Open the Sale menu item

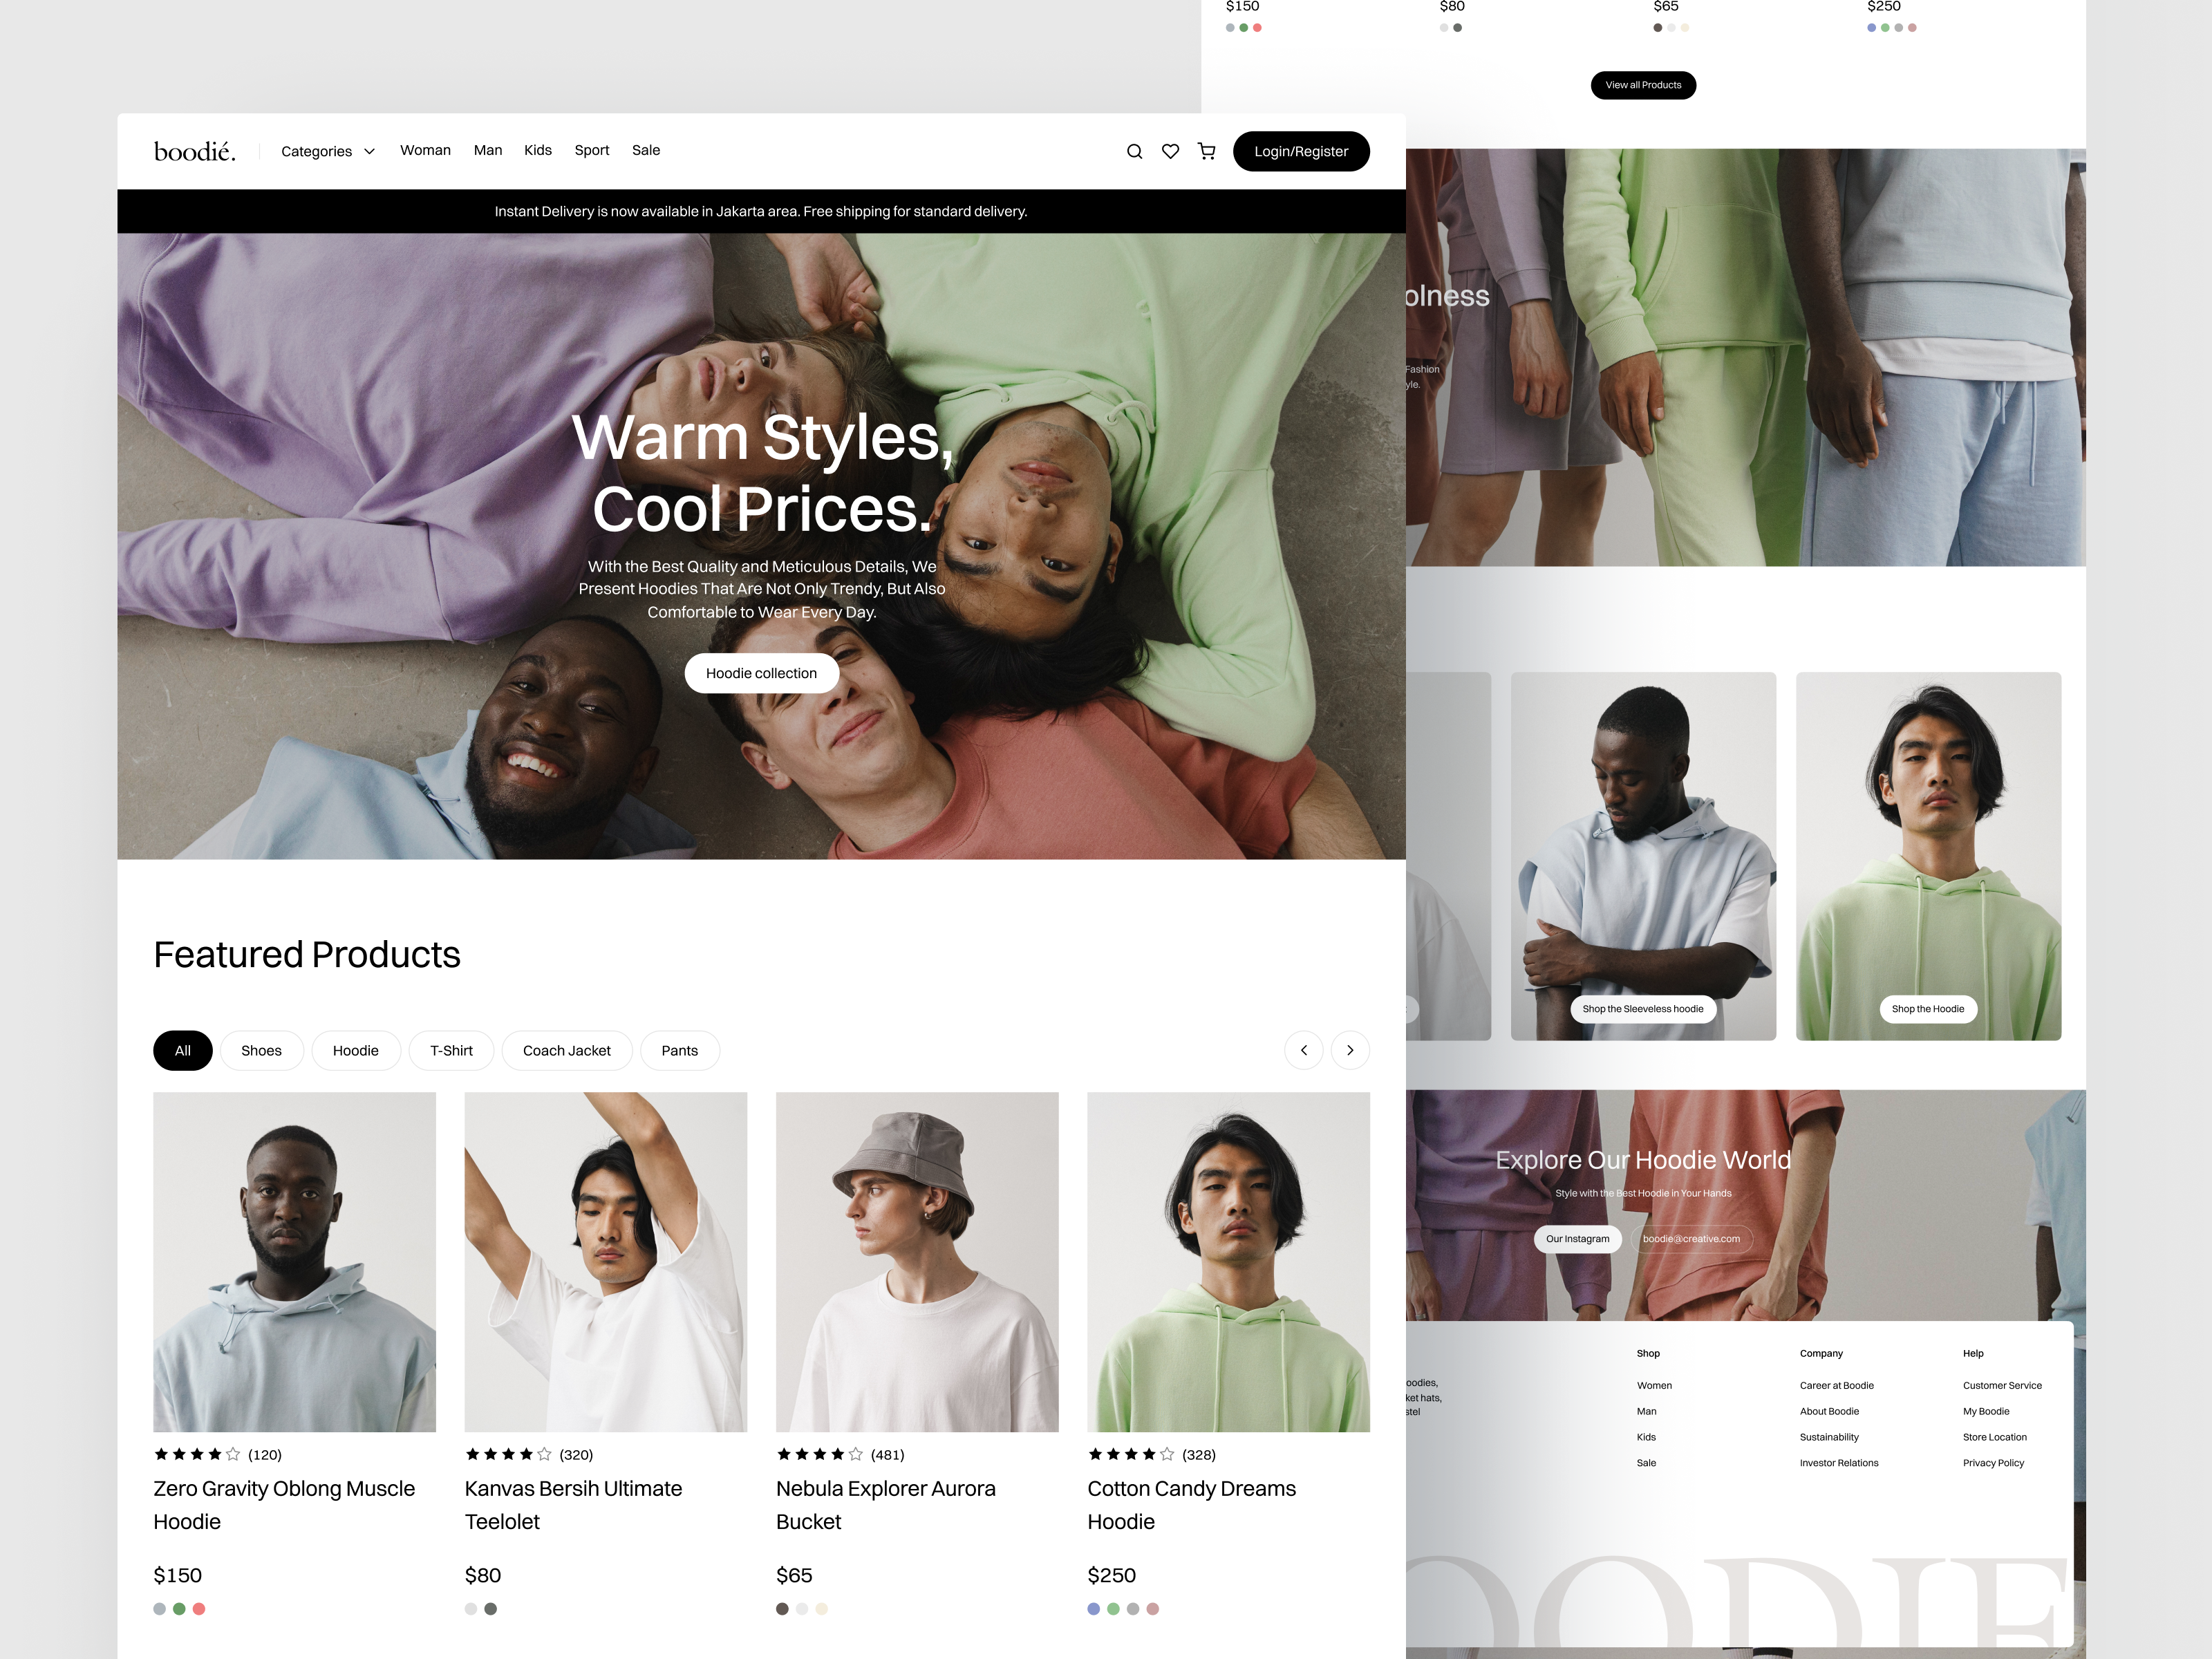(x=646, y=150)
